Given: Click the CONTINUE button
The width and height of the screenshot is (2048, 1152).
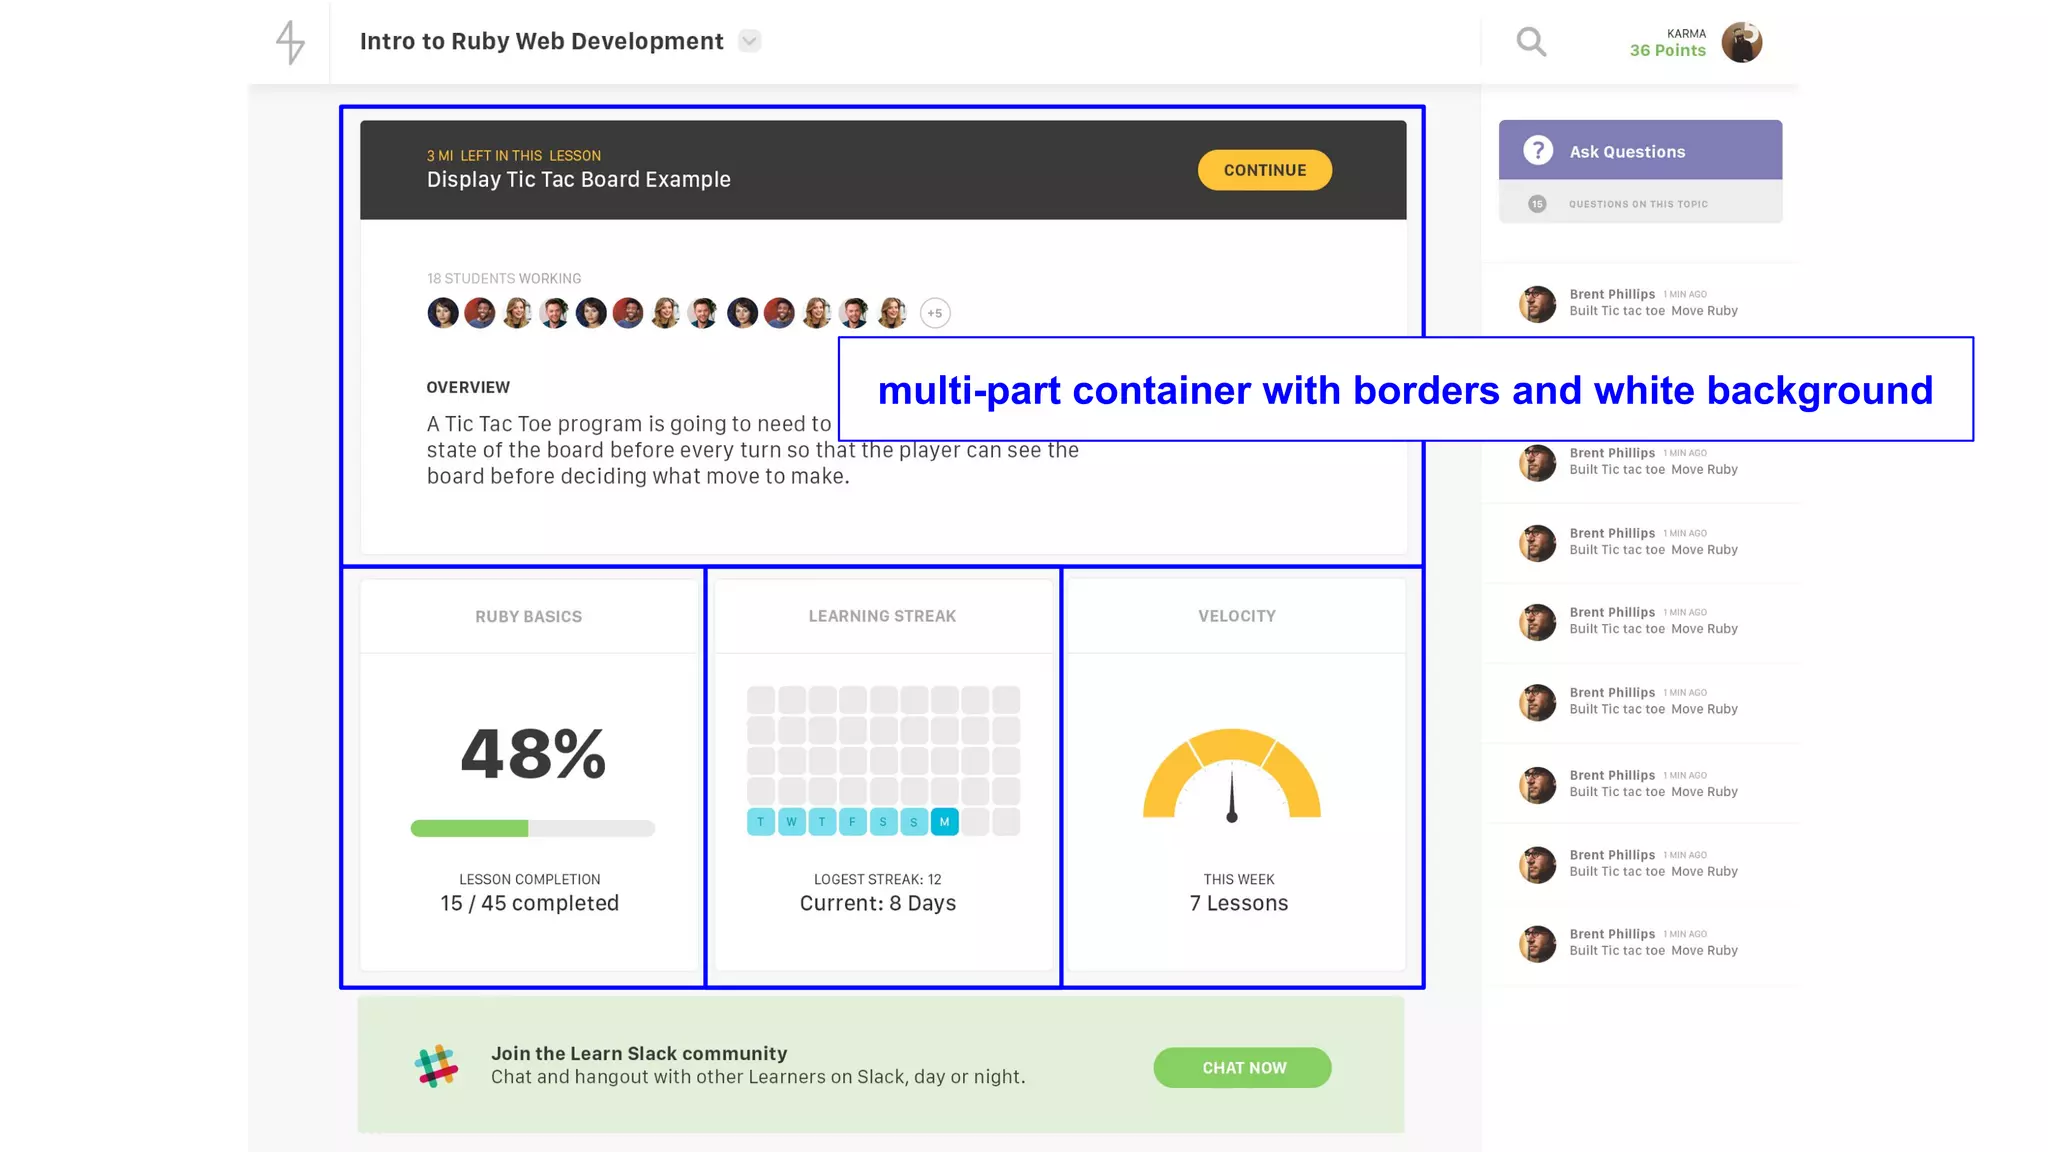Looking at the screenshot, I should [x=1264, y=170].
